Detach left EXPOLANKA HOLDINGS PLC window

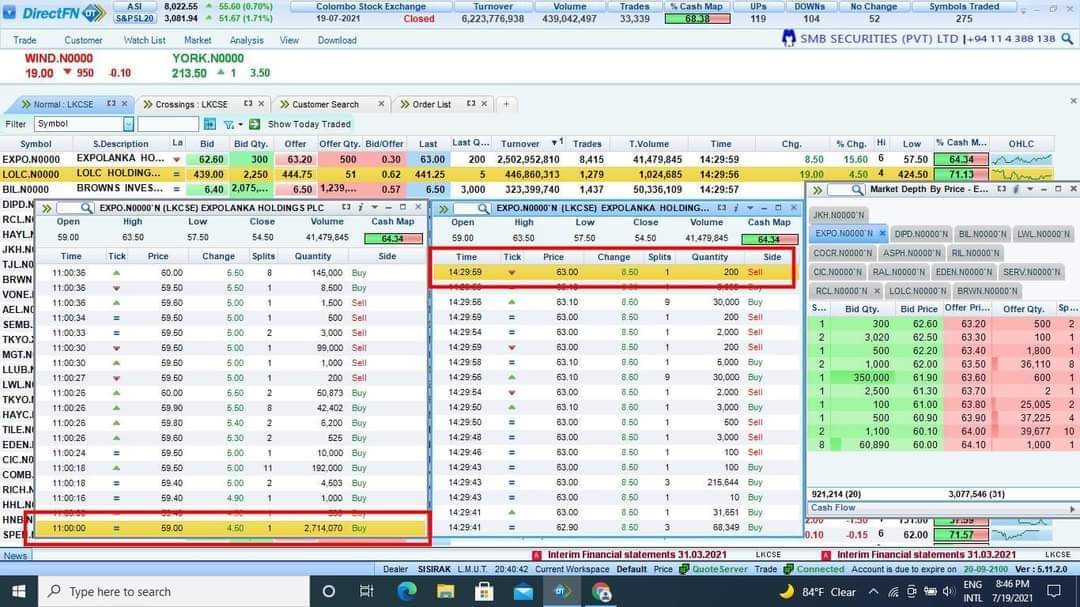[x=346, y=207]
